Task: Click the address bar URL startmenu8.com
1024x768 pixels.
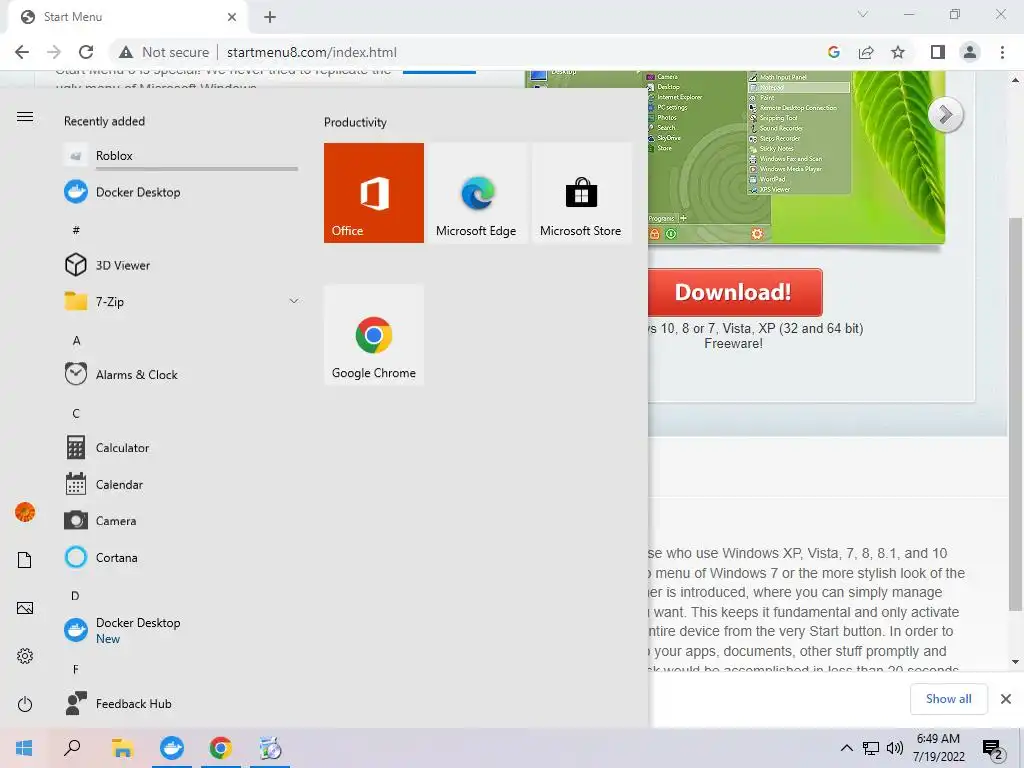Action: 312,52
